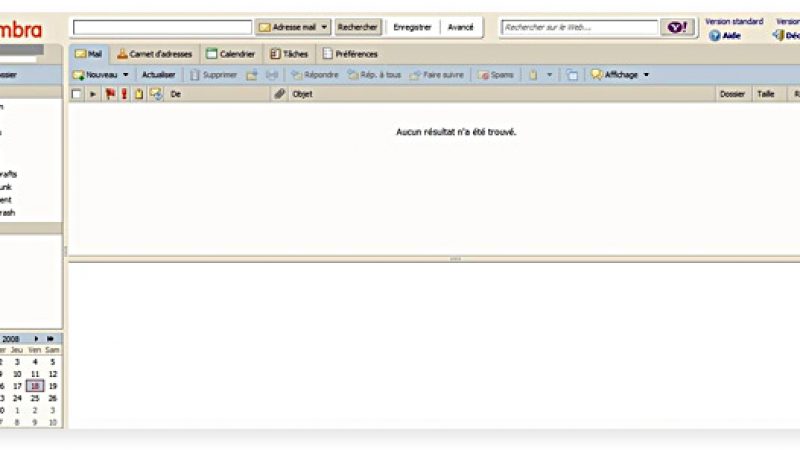Viewport: 800px width, 450px height.
Task: Go to next month in mini calendar
Action: coord(36,339)
